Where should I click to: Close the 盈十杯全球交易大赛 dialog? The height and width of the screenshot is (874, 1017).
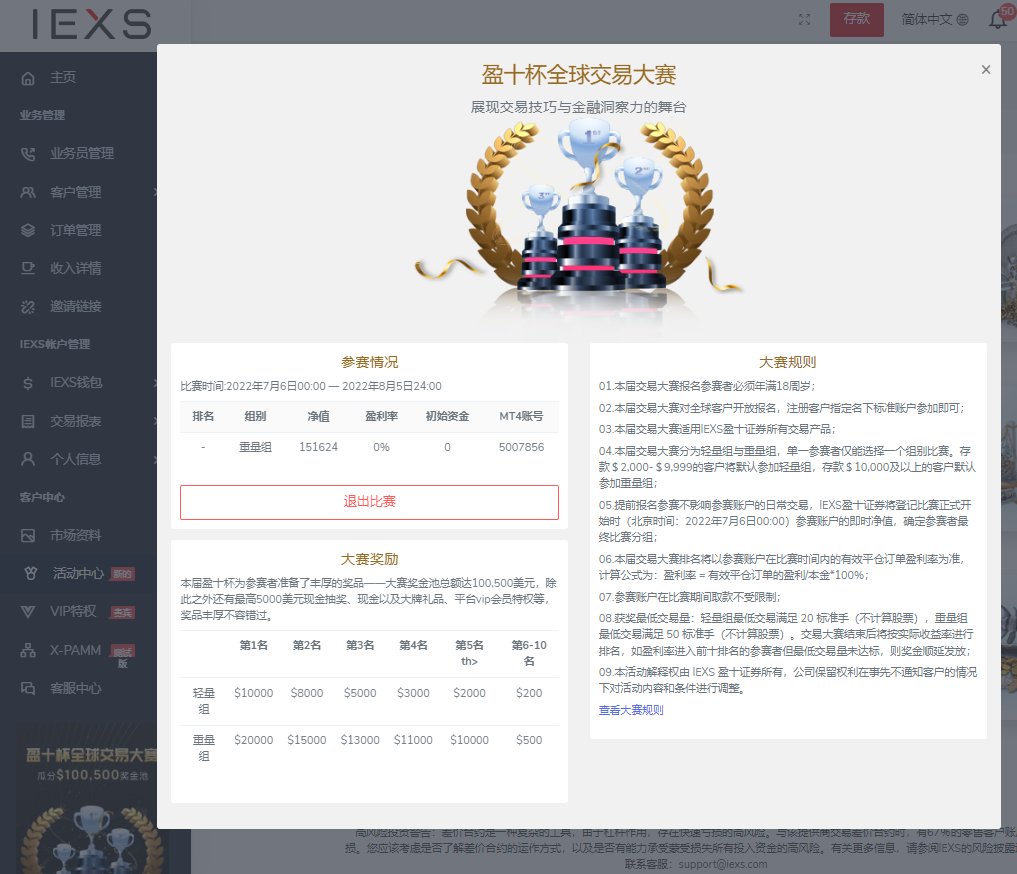tap(986, 69)
